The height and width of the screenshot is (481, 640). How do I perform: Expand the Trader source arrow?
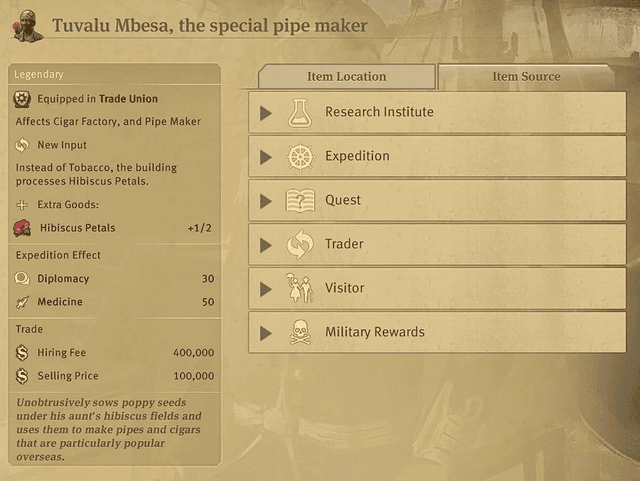pyautogui.click(x=266, y=245)
